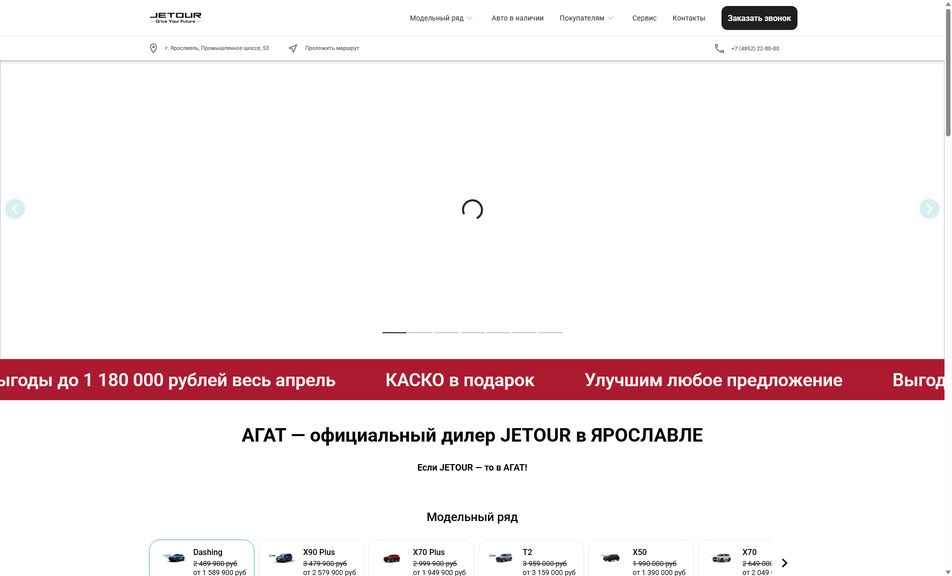This screenshot has width=952, height=576.
Task: Click the address 'г. Ярославль, Промышленное шоссе, 53'
Action: (x=217, y=48)
